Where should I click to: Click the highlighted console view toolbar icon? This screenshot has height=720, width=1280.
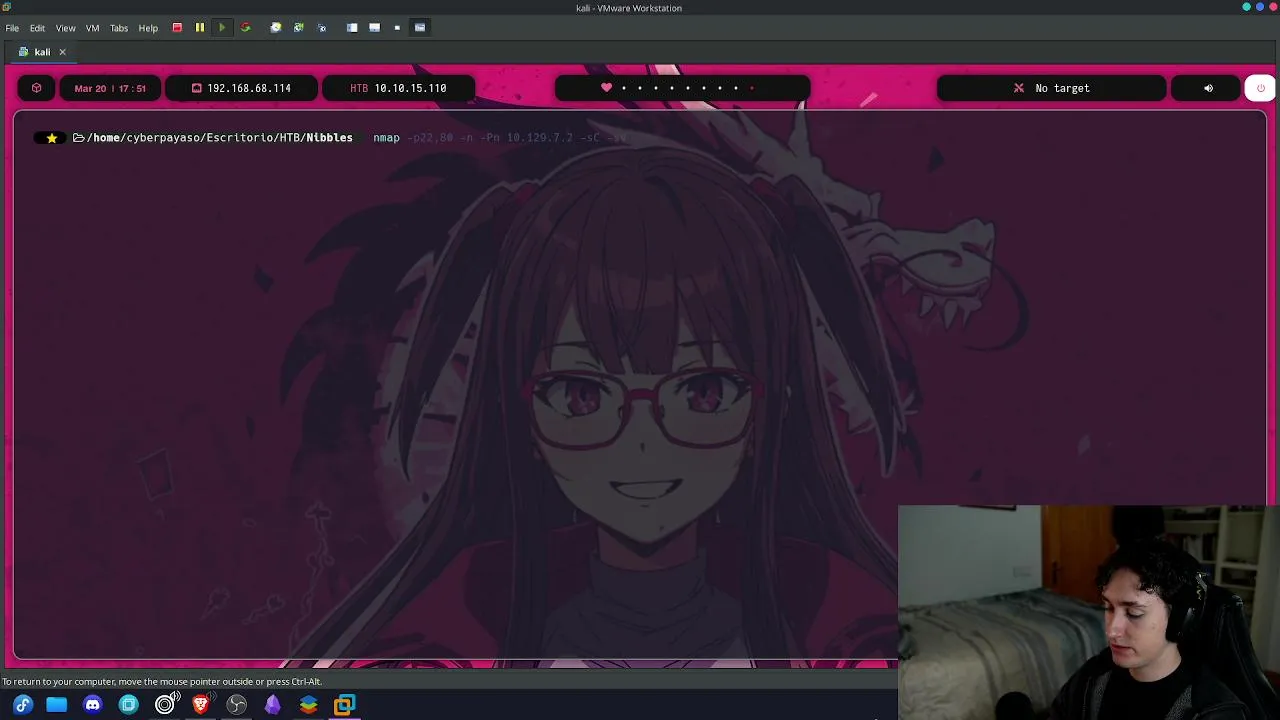pyautogui.click(x=420, y=28)
